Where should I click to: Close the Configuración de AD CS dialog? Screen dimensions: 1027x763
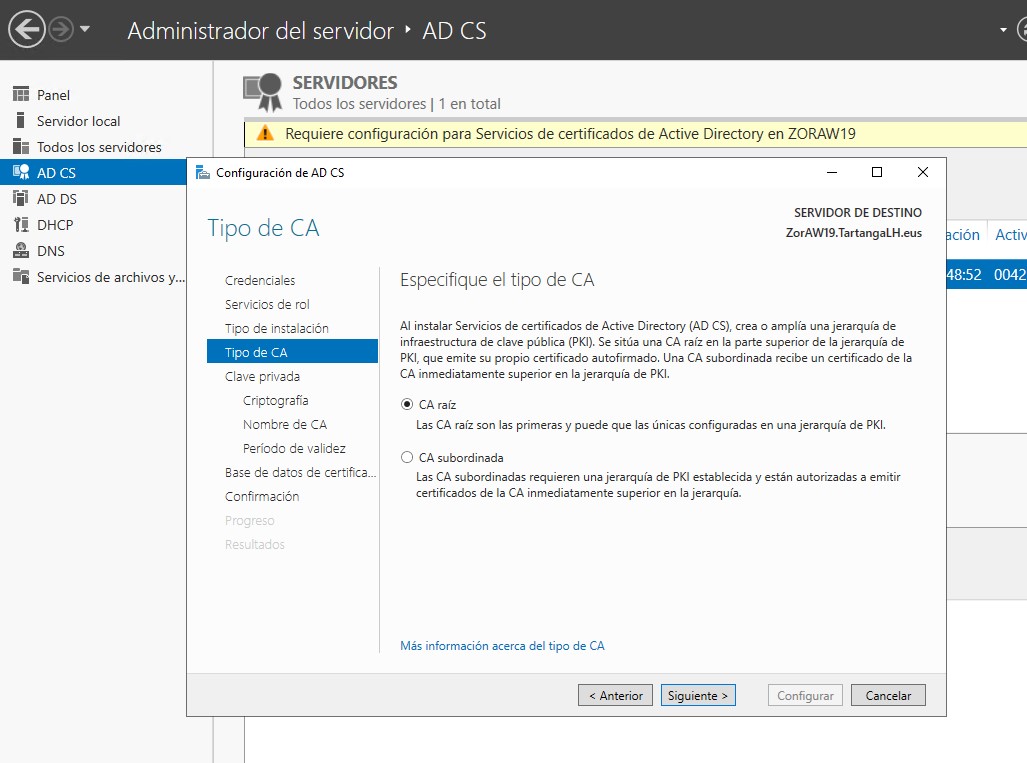pyautogui.click(x=923, y=172)
